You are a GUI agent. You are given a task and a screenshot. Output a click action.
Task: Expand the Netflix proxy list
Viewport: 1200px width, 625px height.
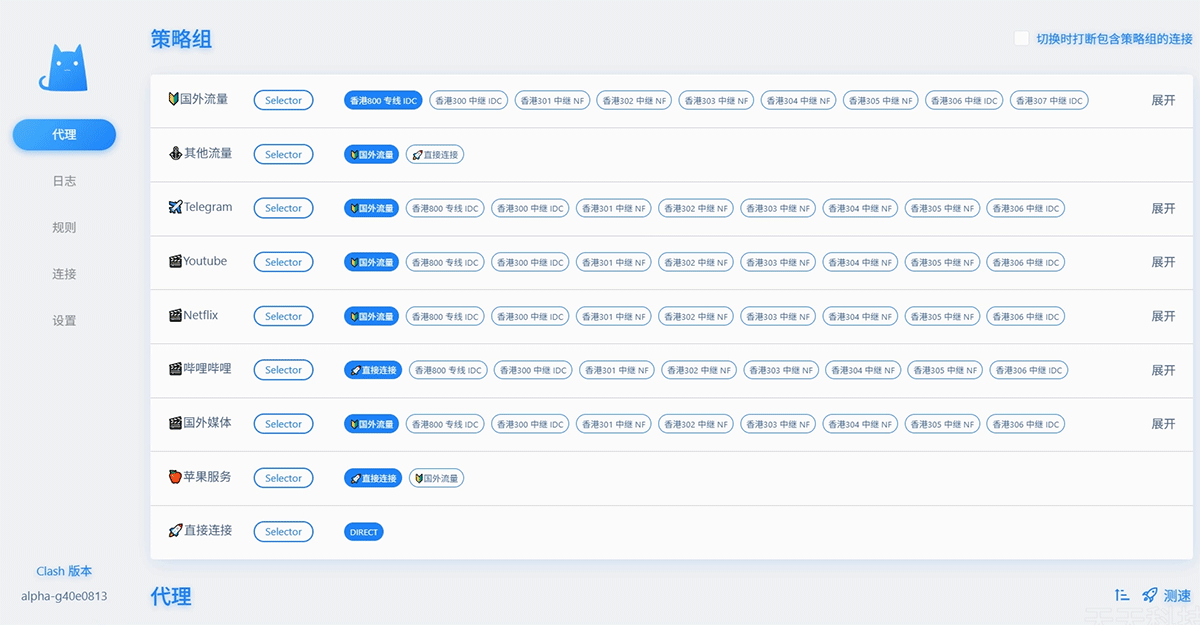coord(1162,317)
